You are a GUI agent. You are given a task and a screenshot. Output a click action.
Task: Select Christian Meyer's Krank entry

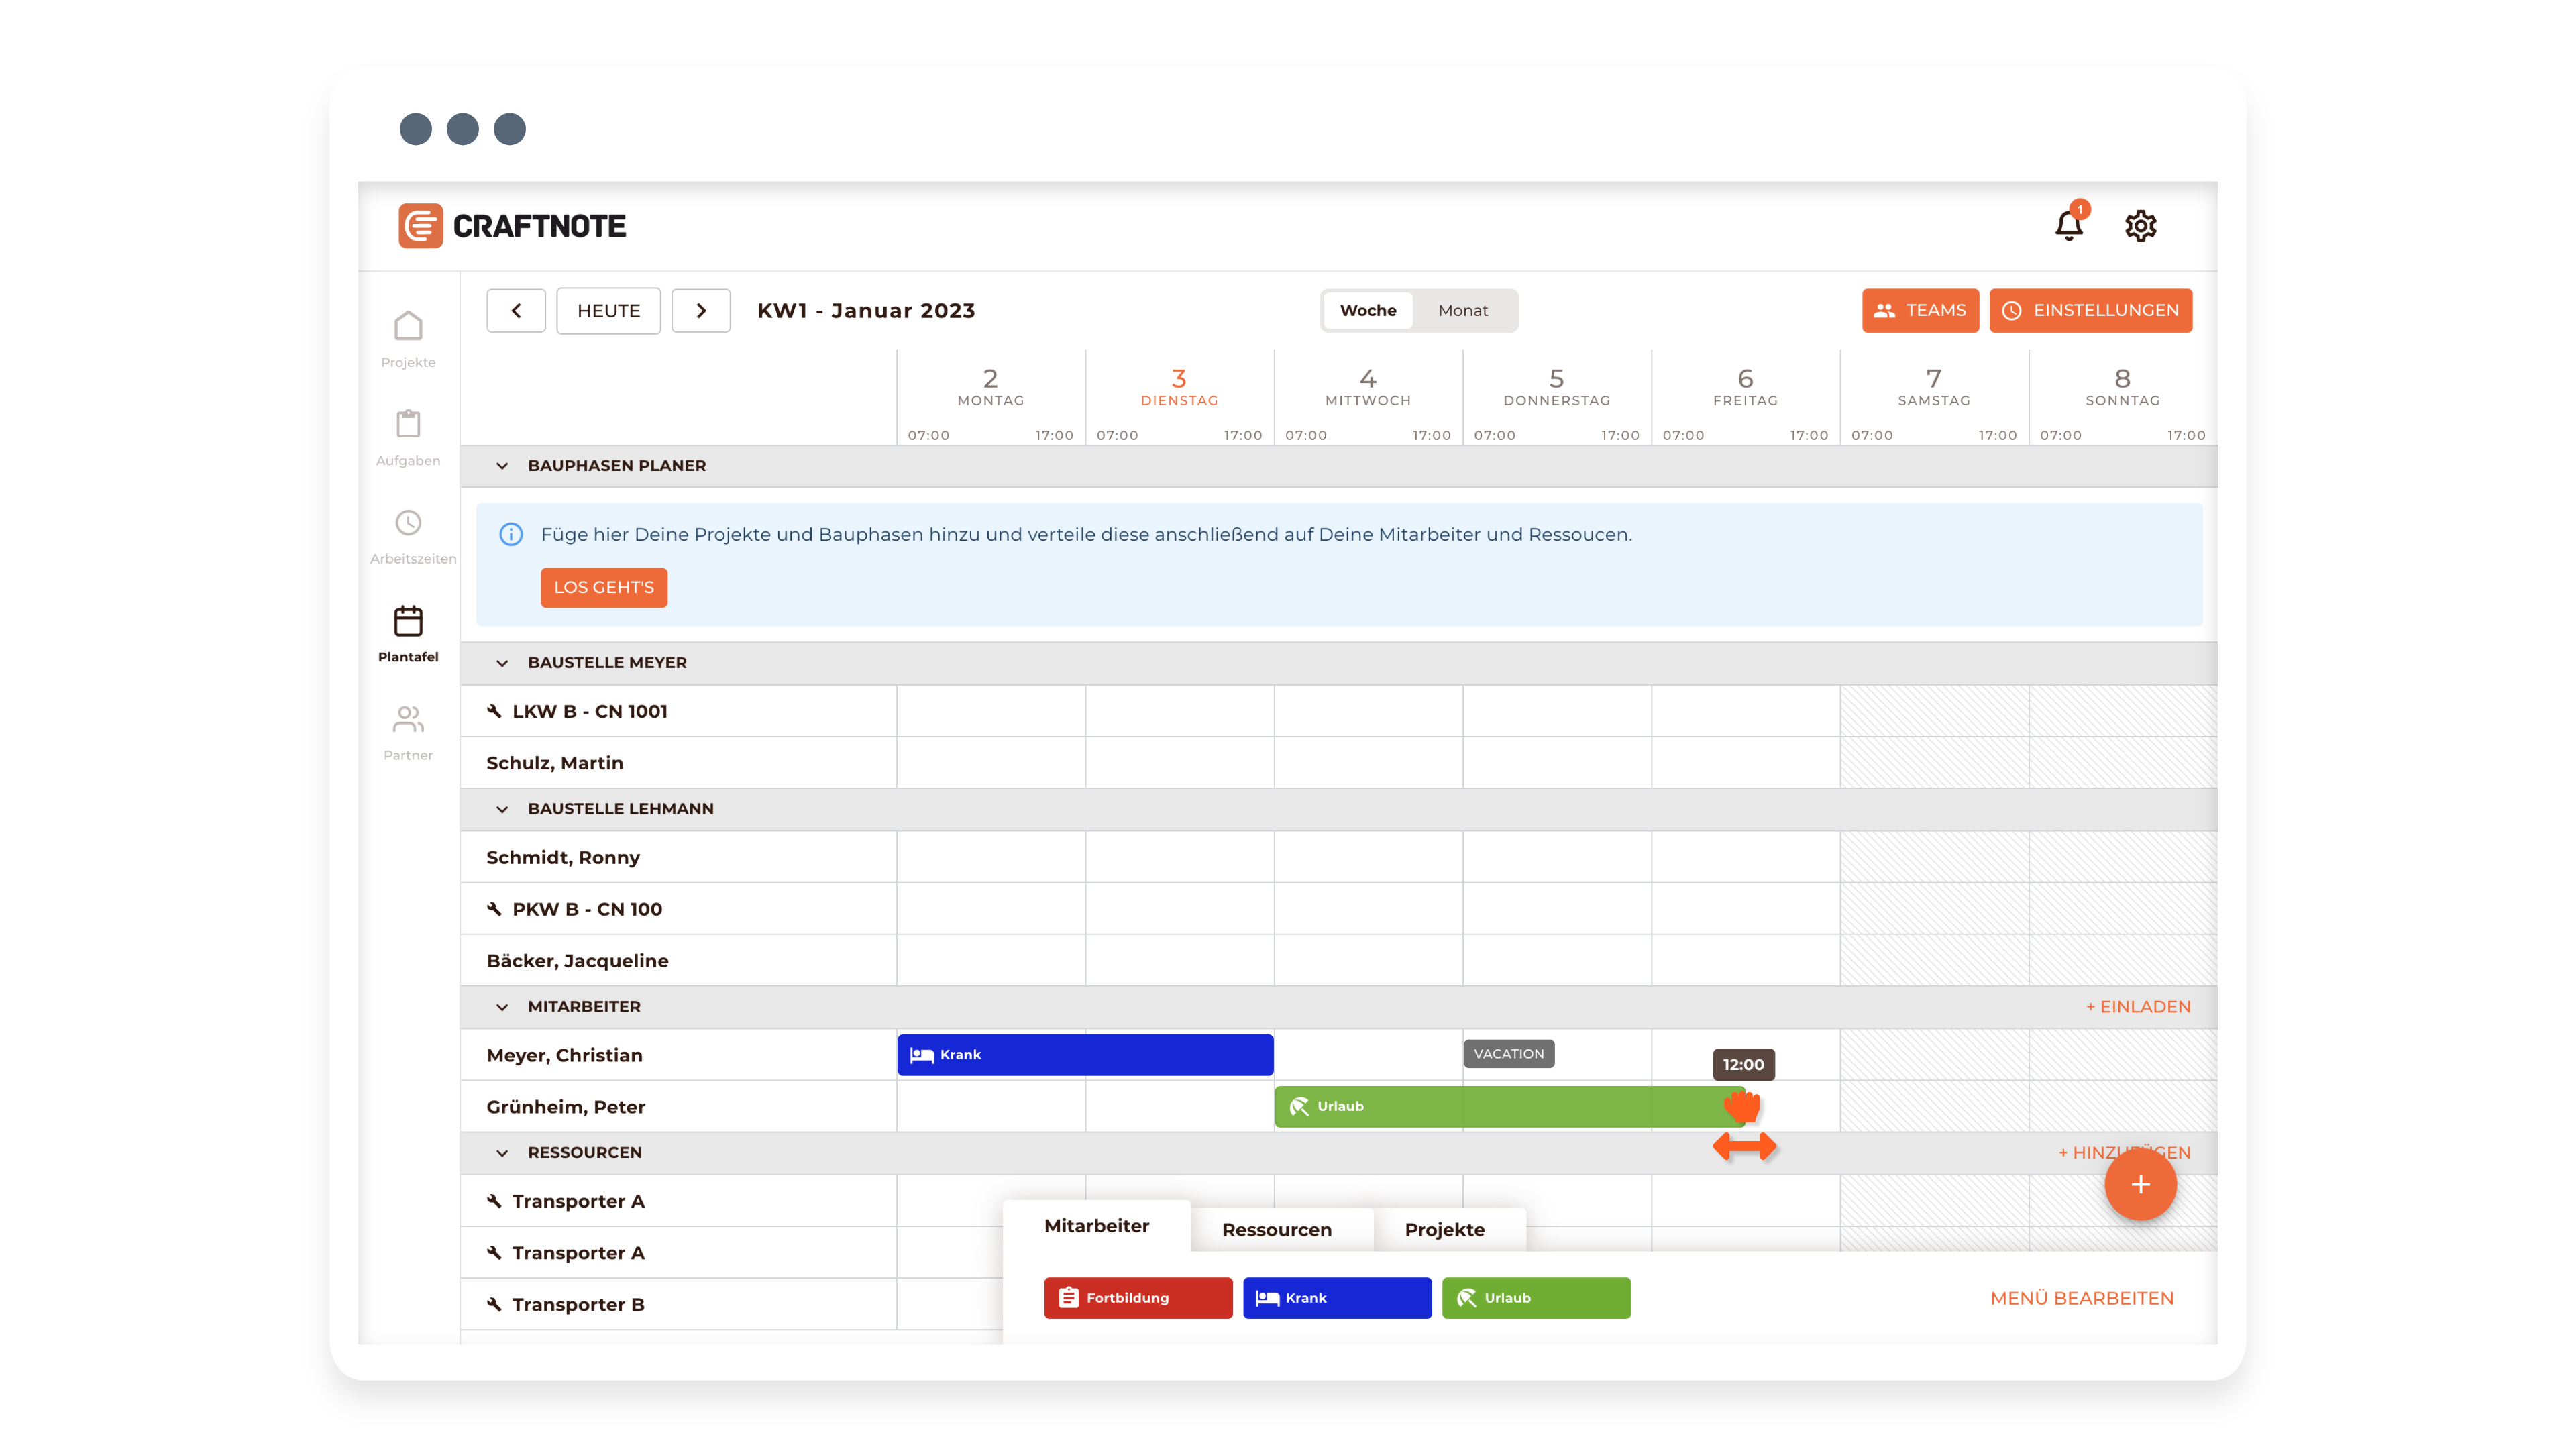[x=1085, y=1055]
